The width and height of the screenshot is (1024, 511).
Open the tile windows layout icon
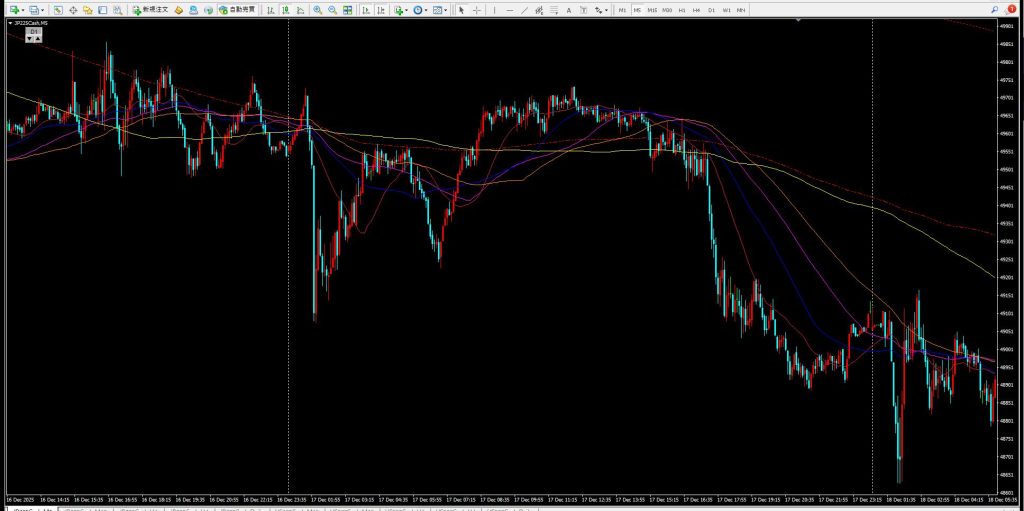(x=347, y=10)
